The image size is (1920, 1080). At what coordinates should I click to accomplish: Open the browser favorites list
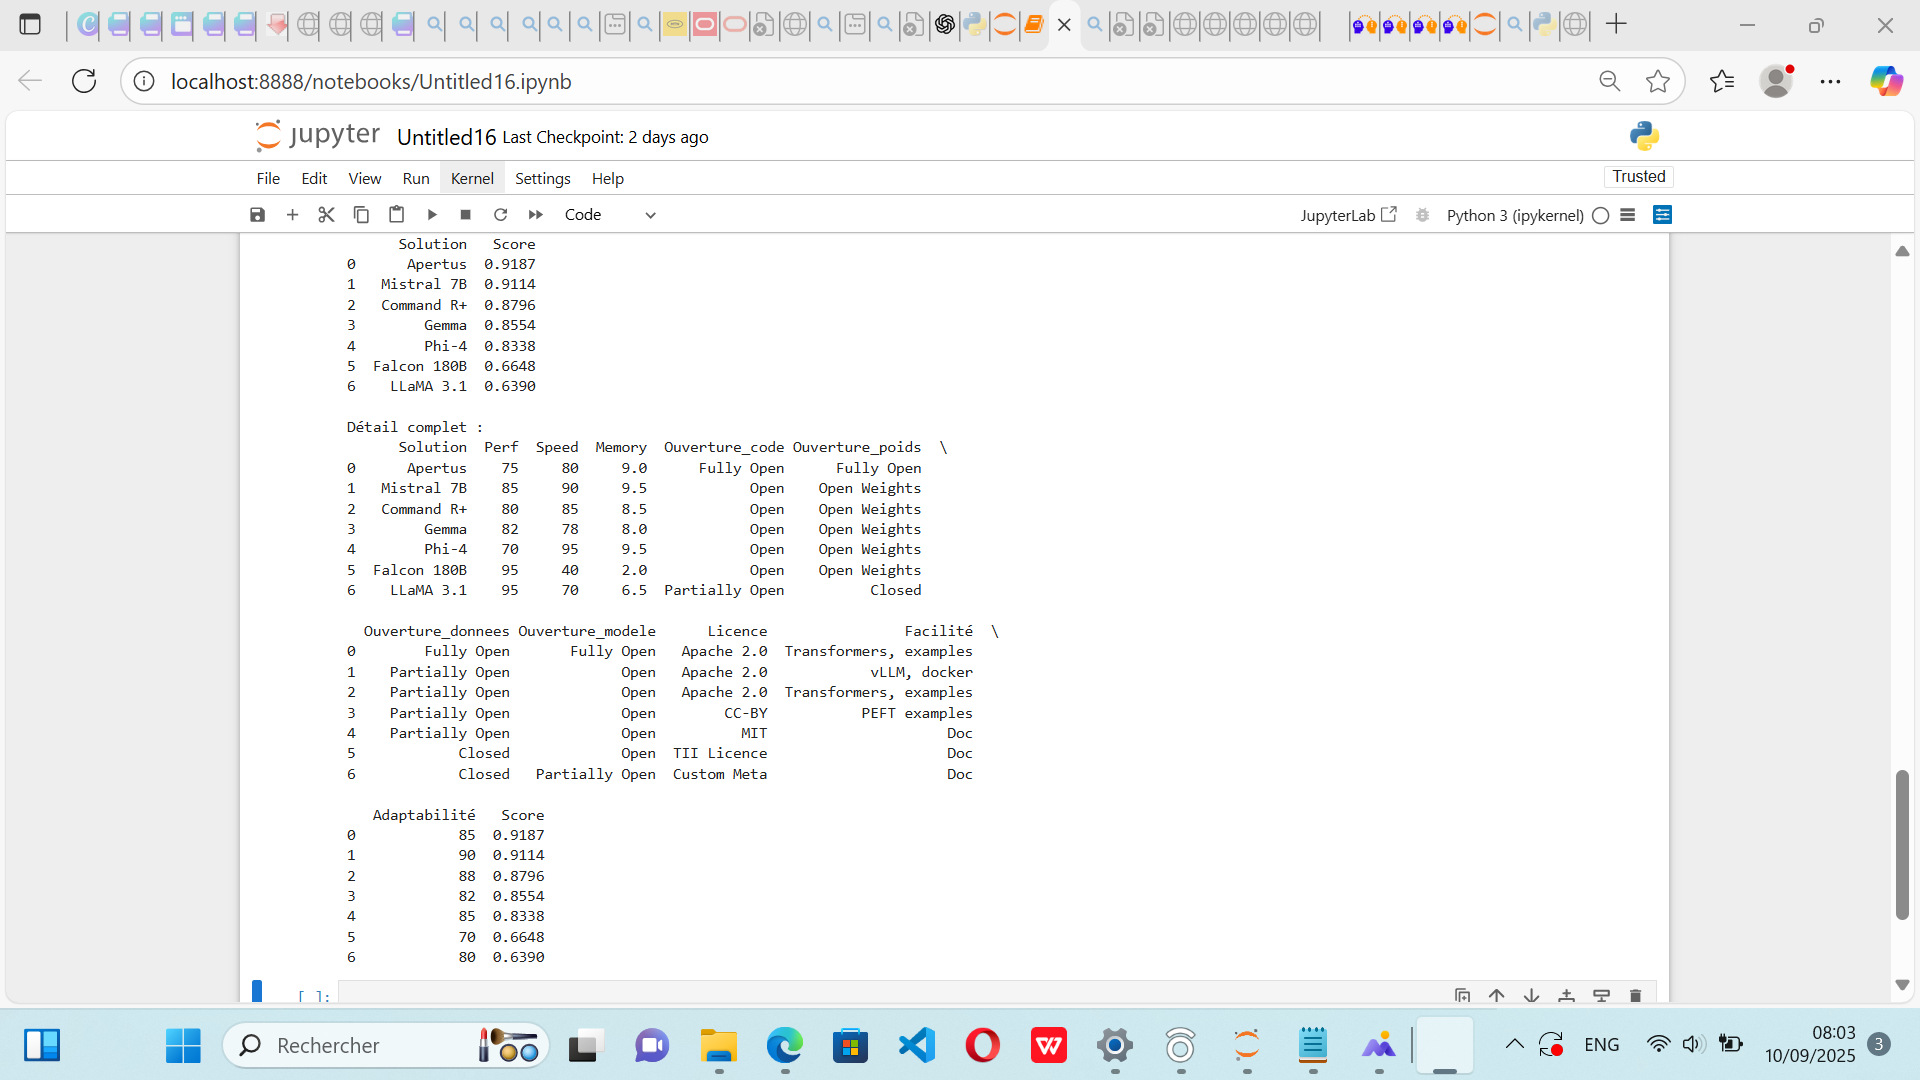click(x=1722, y=81)
